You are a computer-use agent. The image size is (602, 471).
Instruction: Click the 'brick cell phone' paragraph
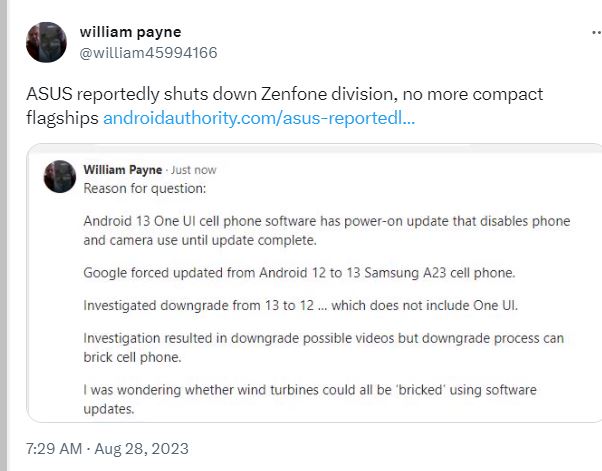(324, 348)
